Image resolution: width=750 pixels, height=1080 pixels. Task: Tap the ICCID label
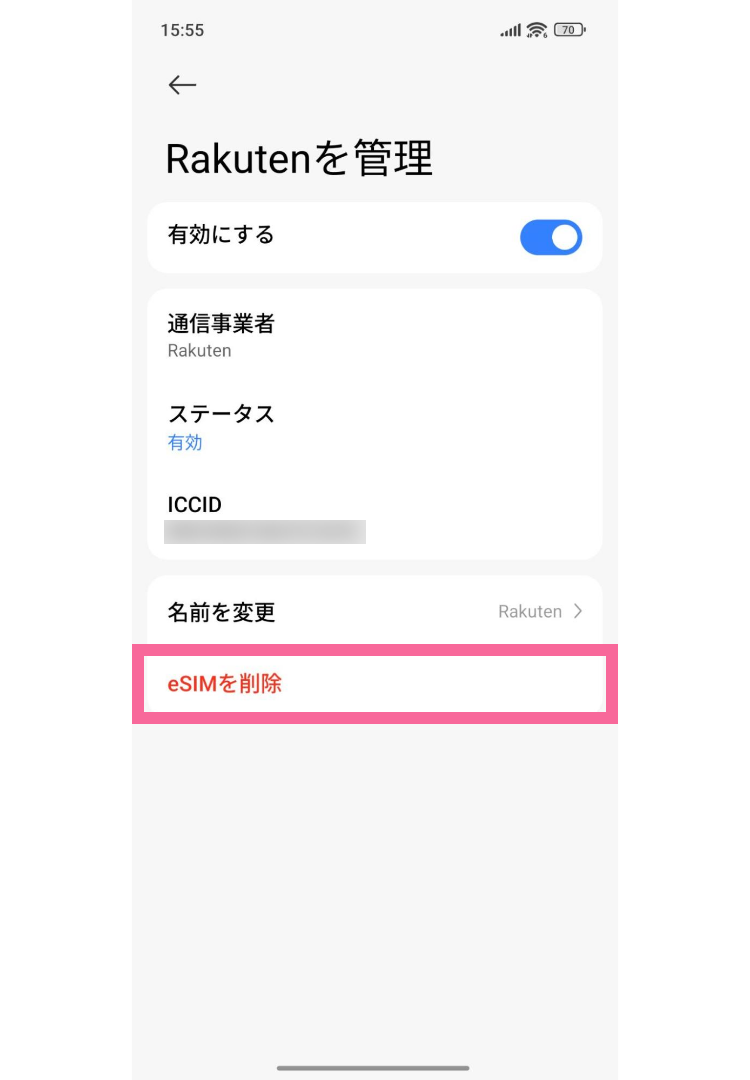194,505
